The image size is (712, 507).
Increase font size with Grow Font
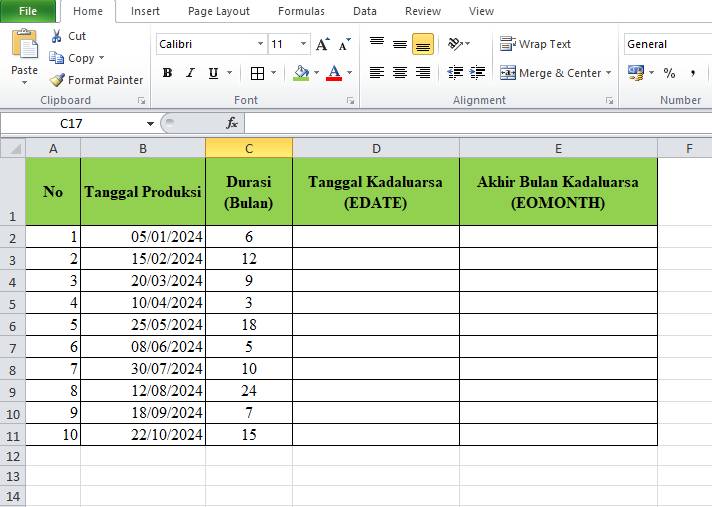(322, 44)
